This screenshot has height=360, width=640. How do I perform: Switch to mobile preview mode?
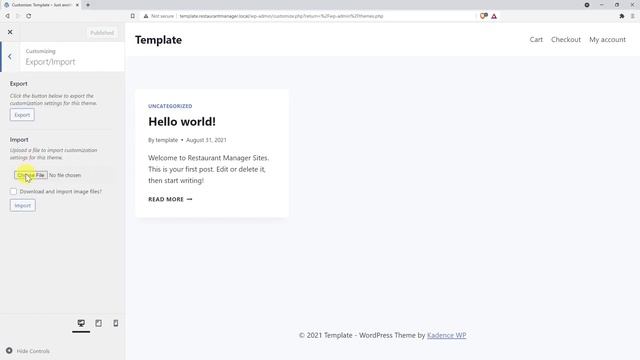pyautogui.click(x=116, y=323)
